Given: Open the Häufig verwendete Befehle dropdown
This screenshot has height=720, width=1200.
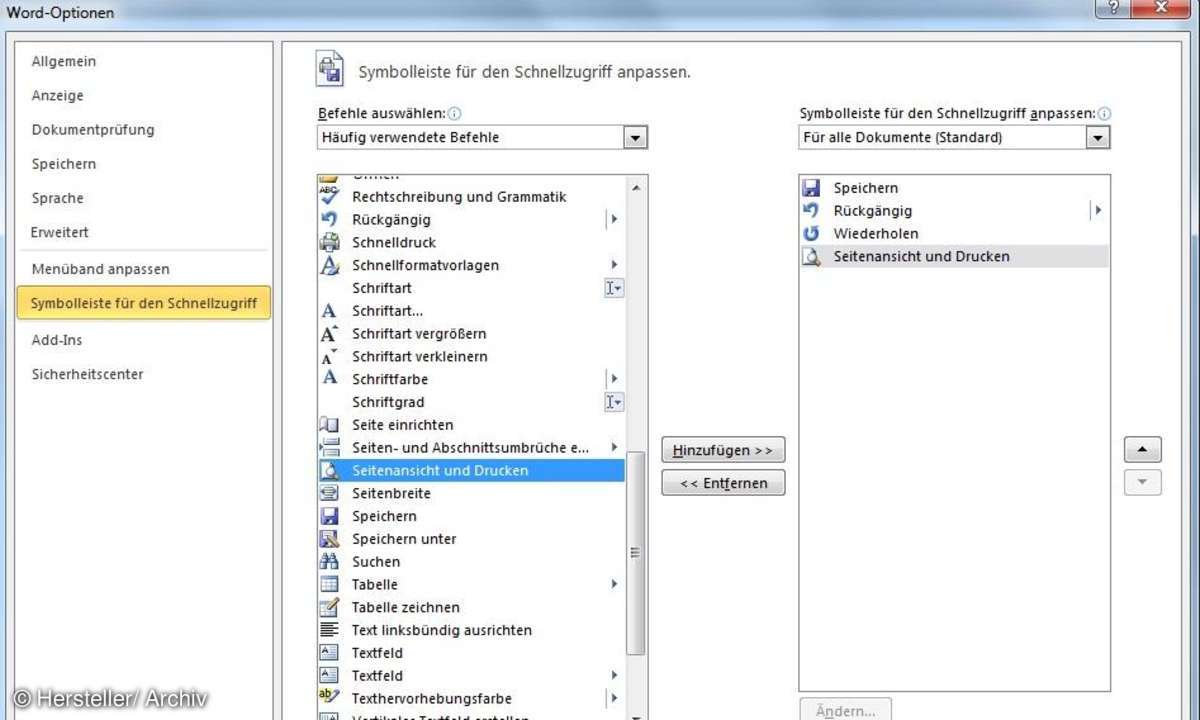Looking at the screenshot, I should coord(635,138).
